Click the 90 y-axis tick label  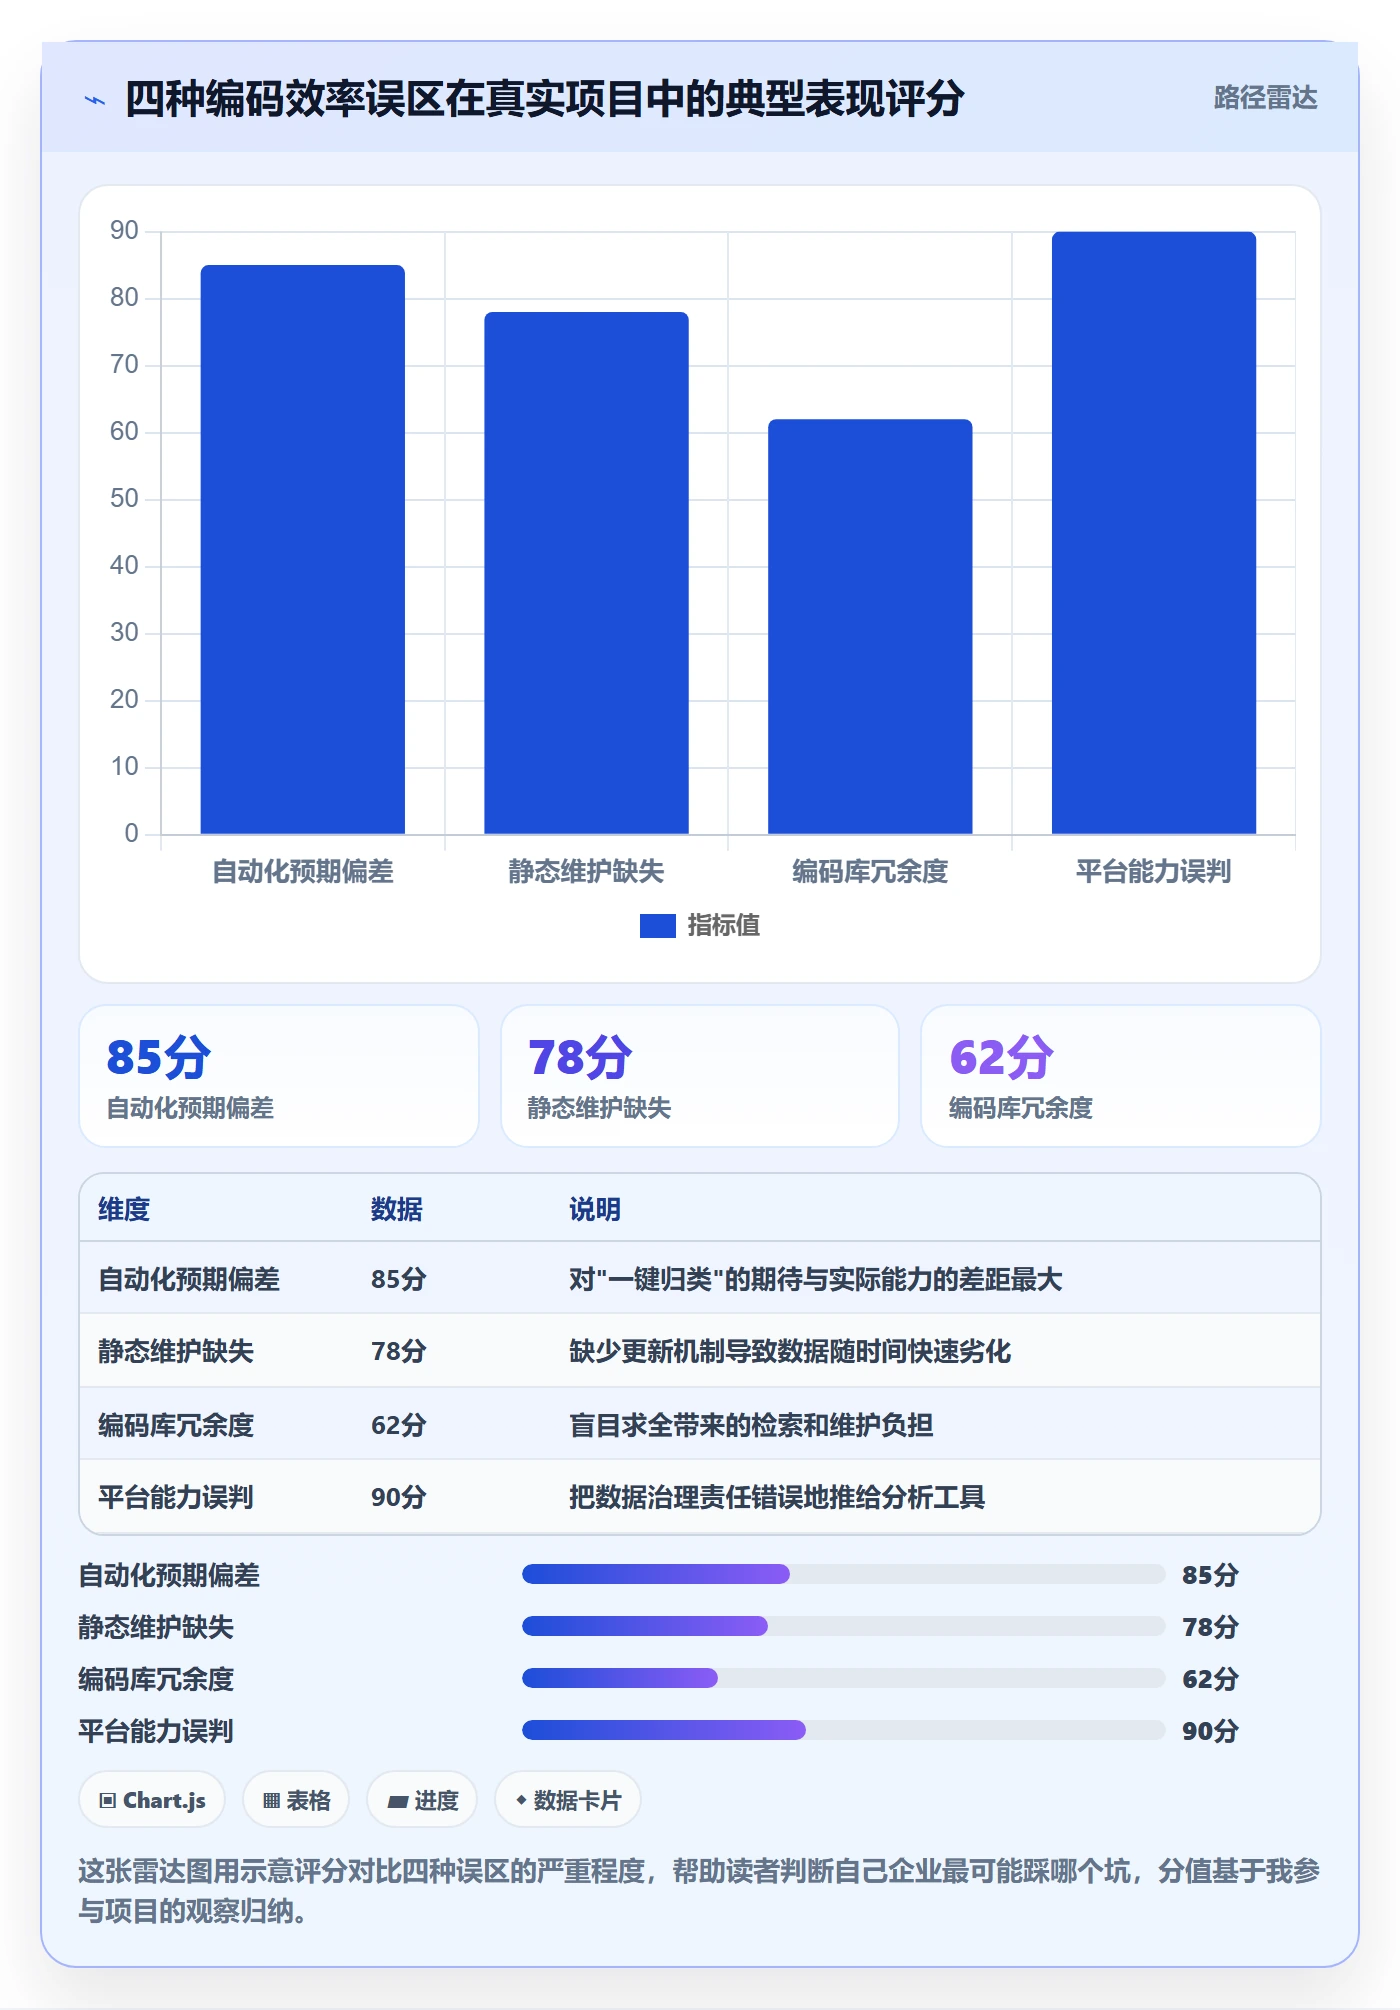click(124, 231)
